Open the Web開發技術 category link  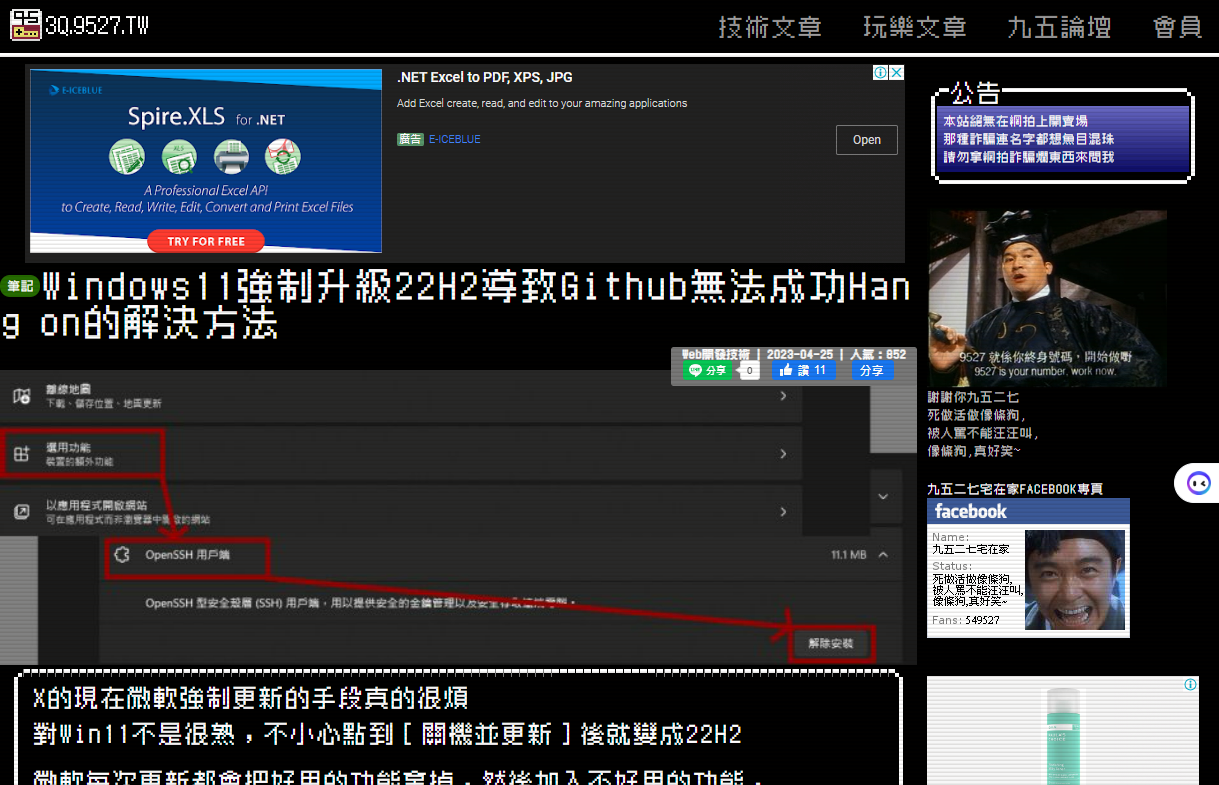[716, 354]
